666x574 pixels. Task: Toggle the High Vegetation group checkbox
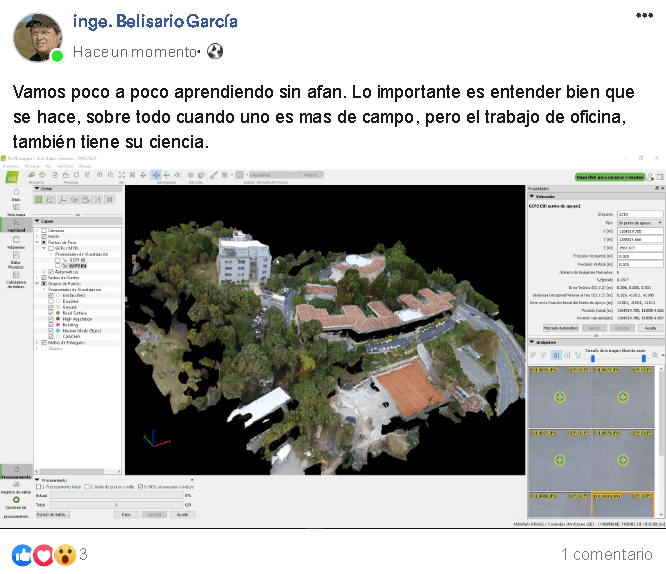tap(51, 319)
